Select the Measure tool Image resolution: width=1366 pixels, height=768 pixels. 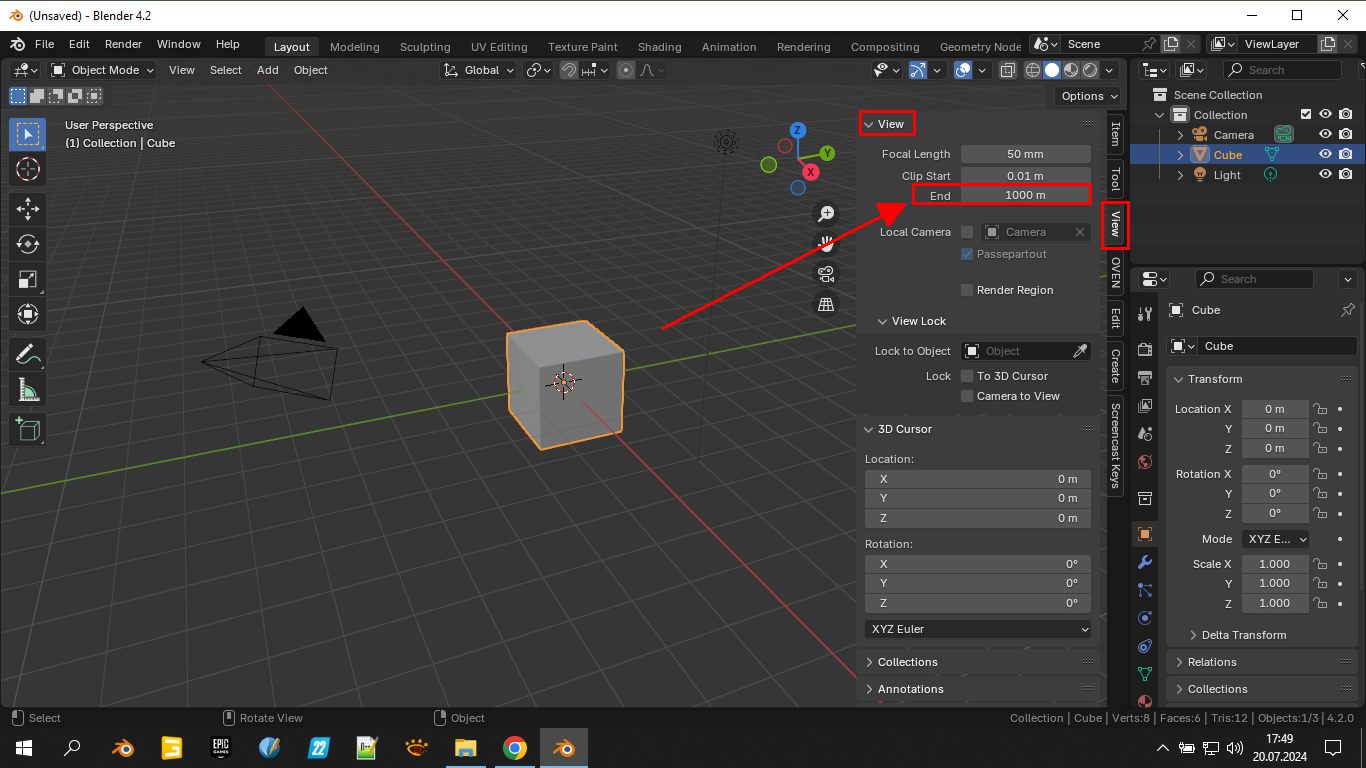coord(28,389)
